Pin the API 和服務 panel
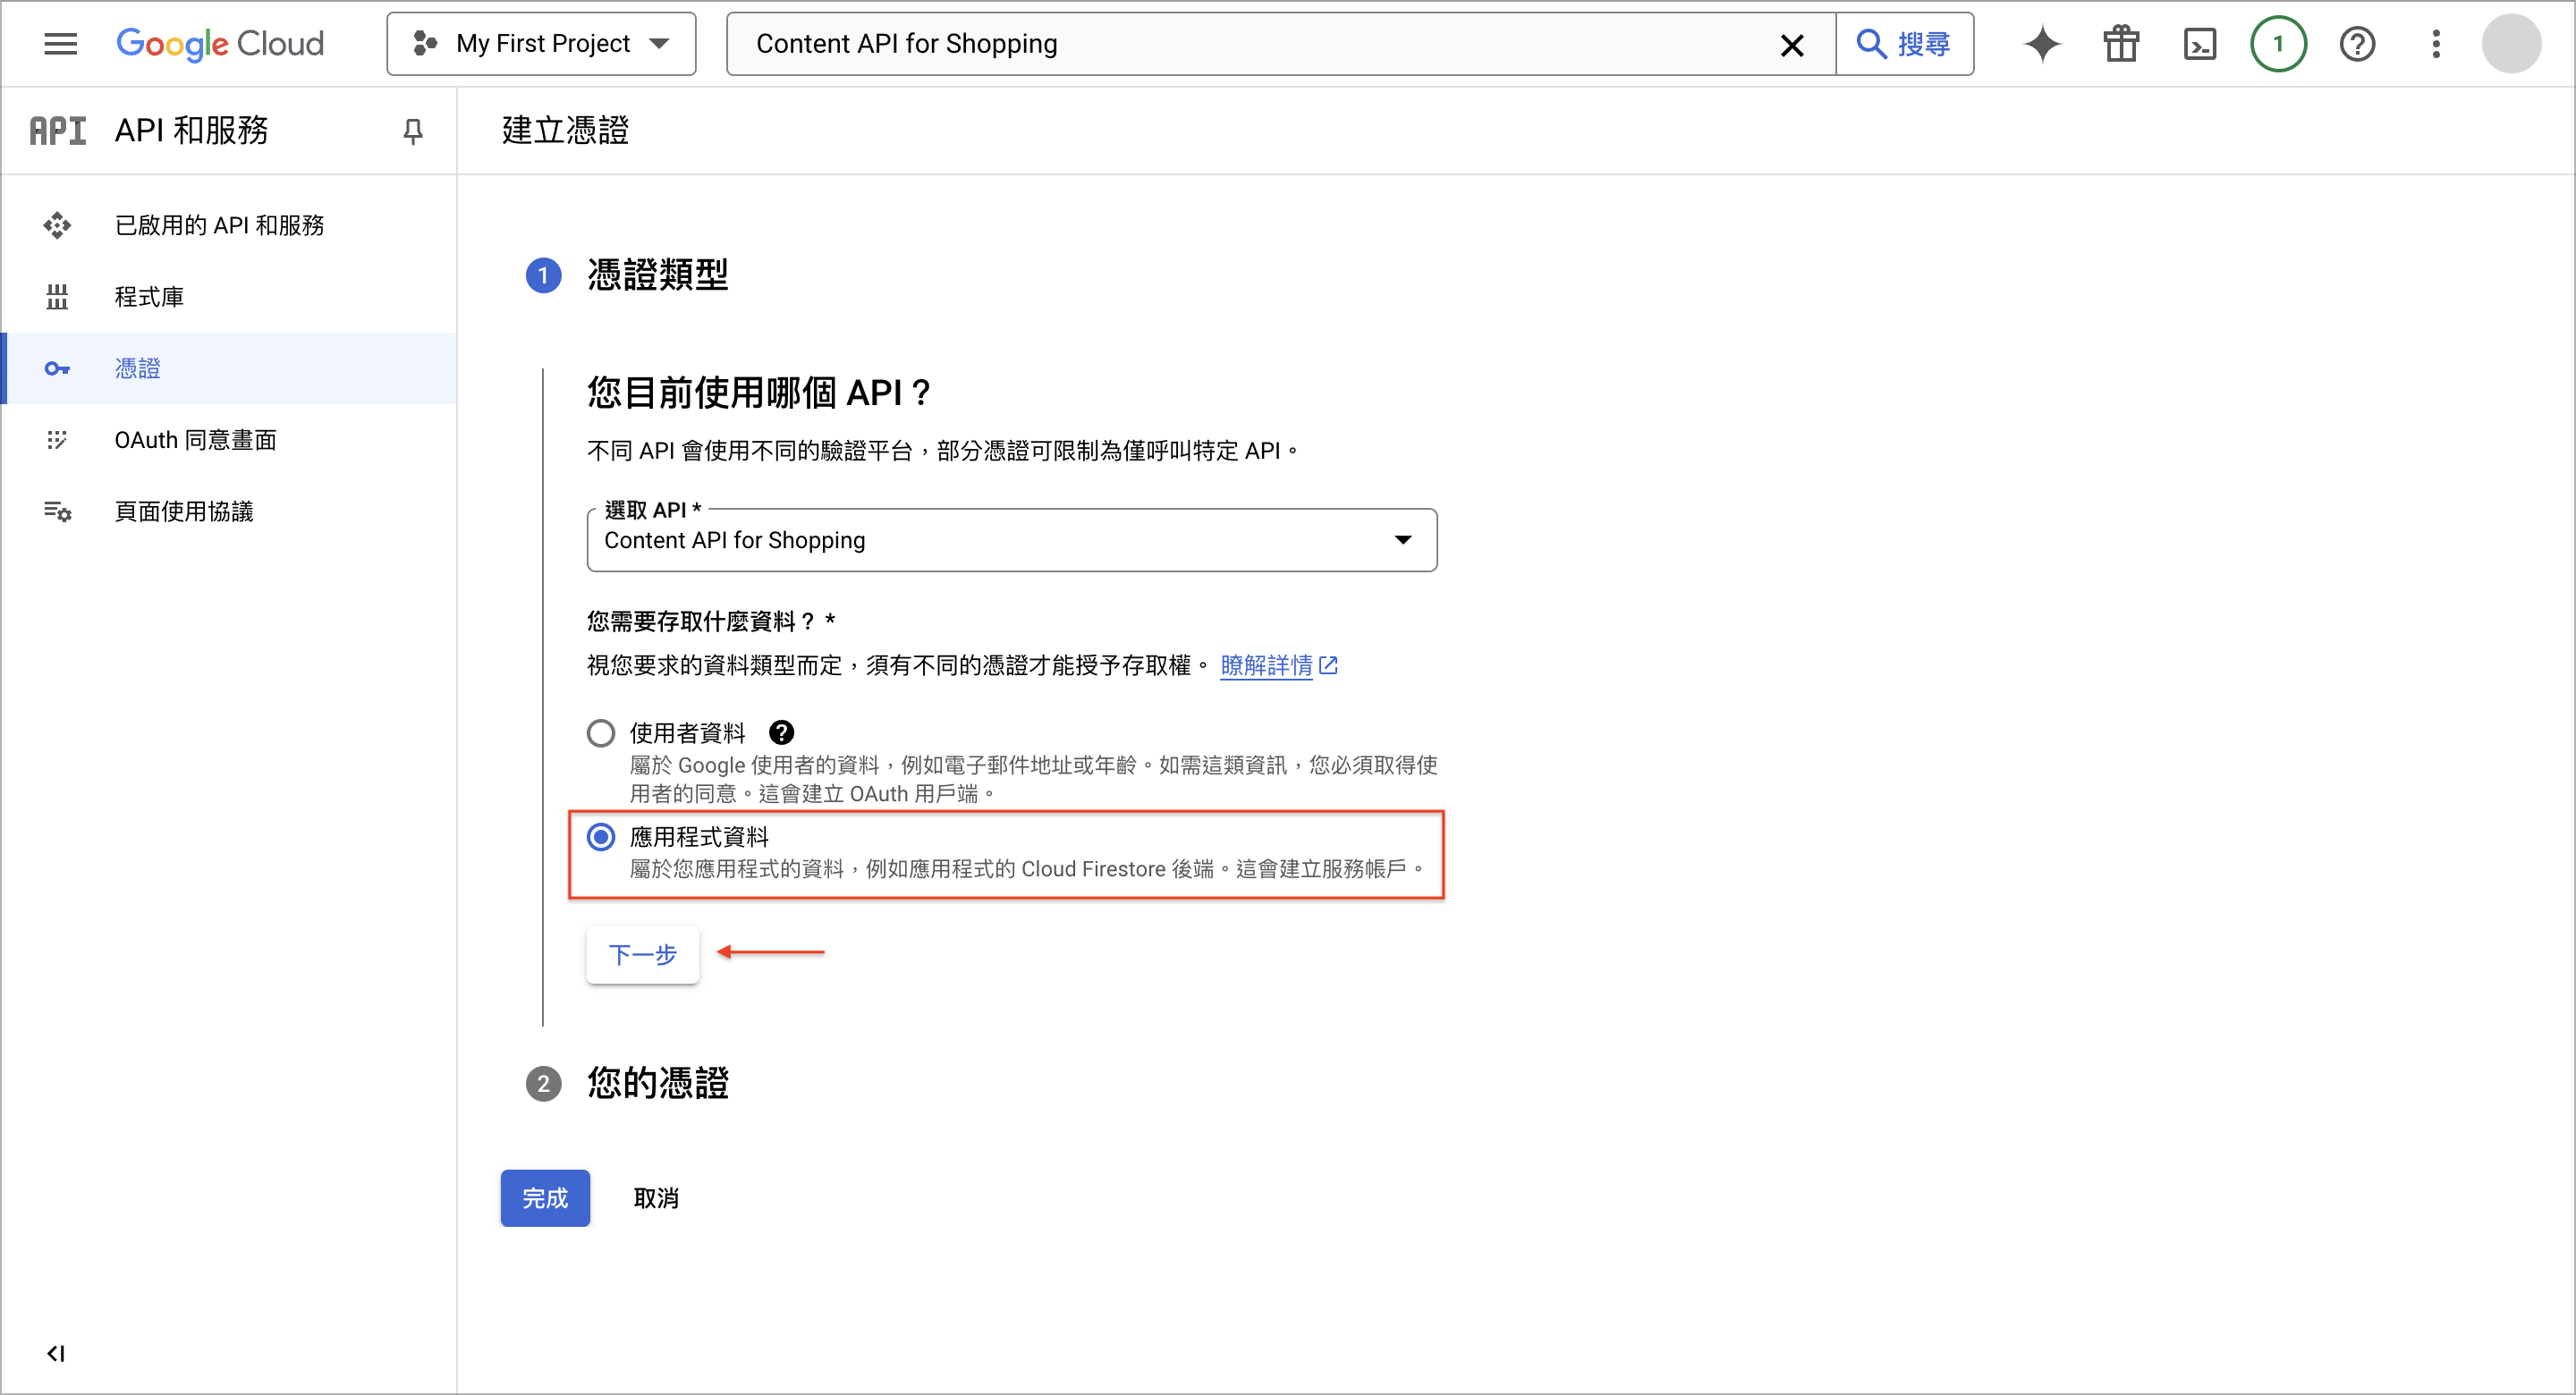This screenshot has height=1395, width=2576. 412,131
